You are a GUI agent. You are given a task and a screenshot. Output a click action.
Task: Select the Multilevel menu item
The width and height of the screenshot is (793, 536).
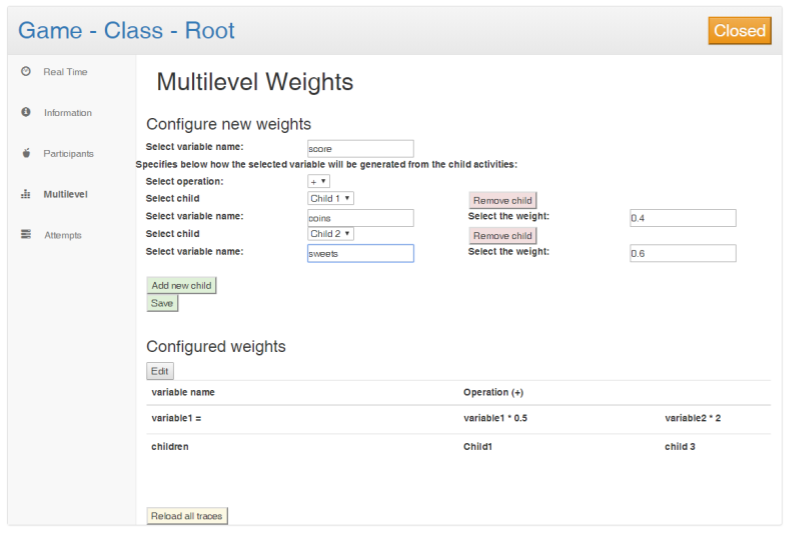click(65, 194)
